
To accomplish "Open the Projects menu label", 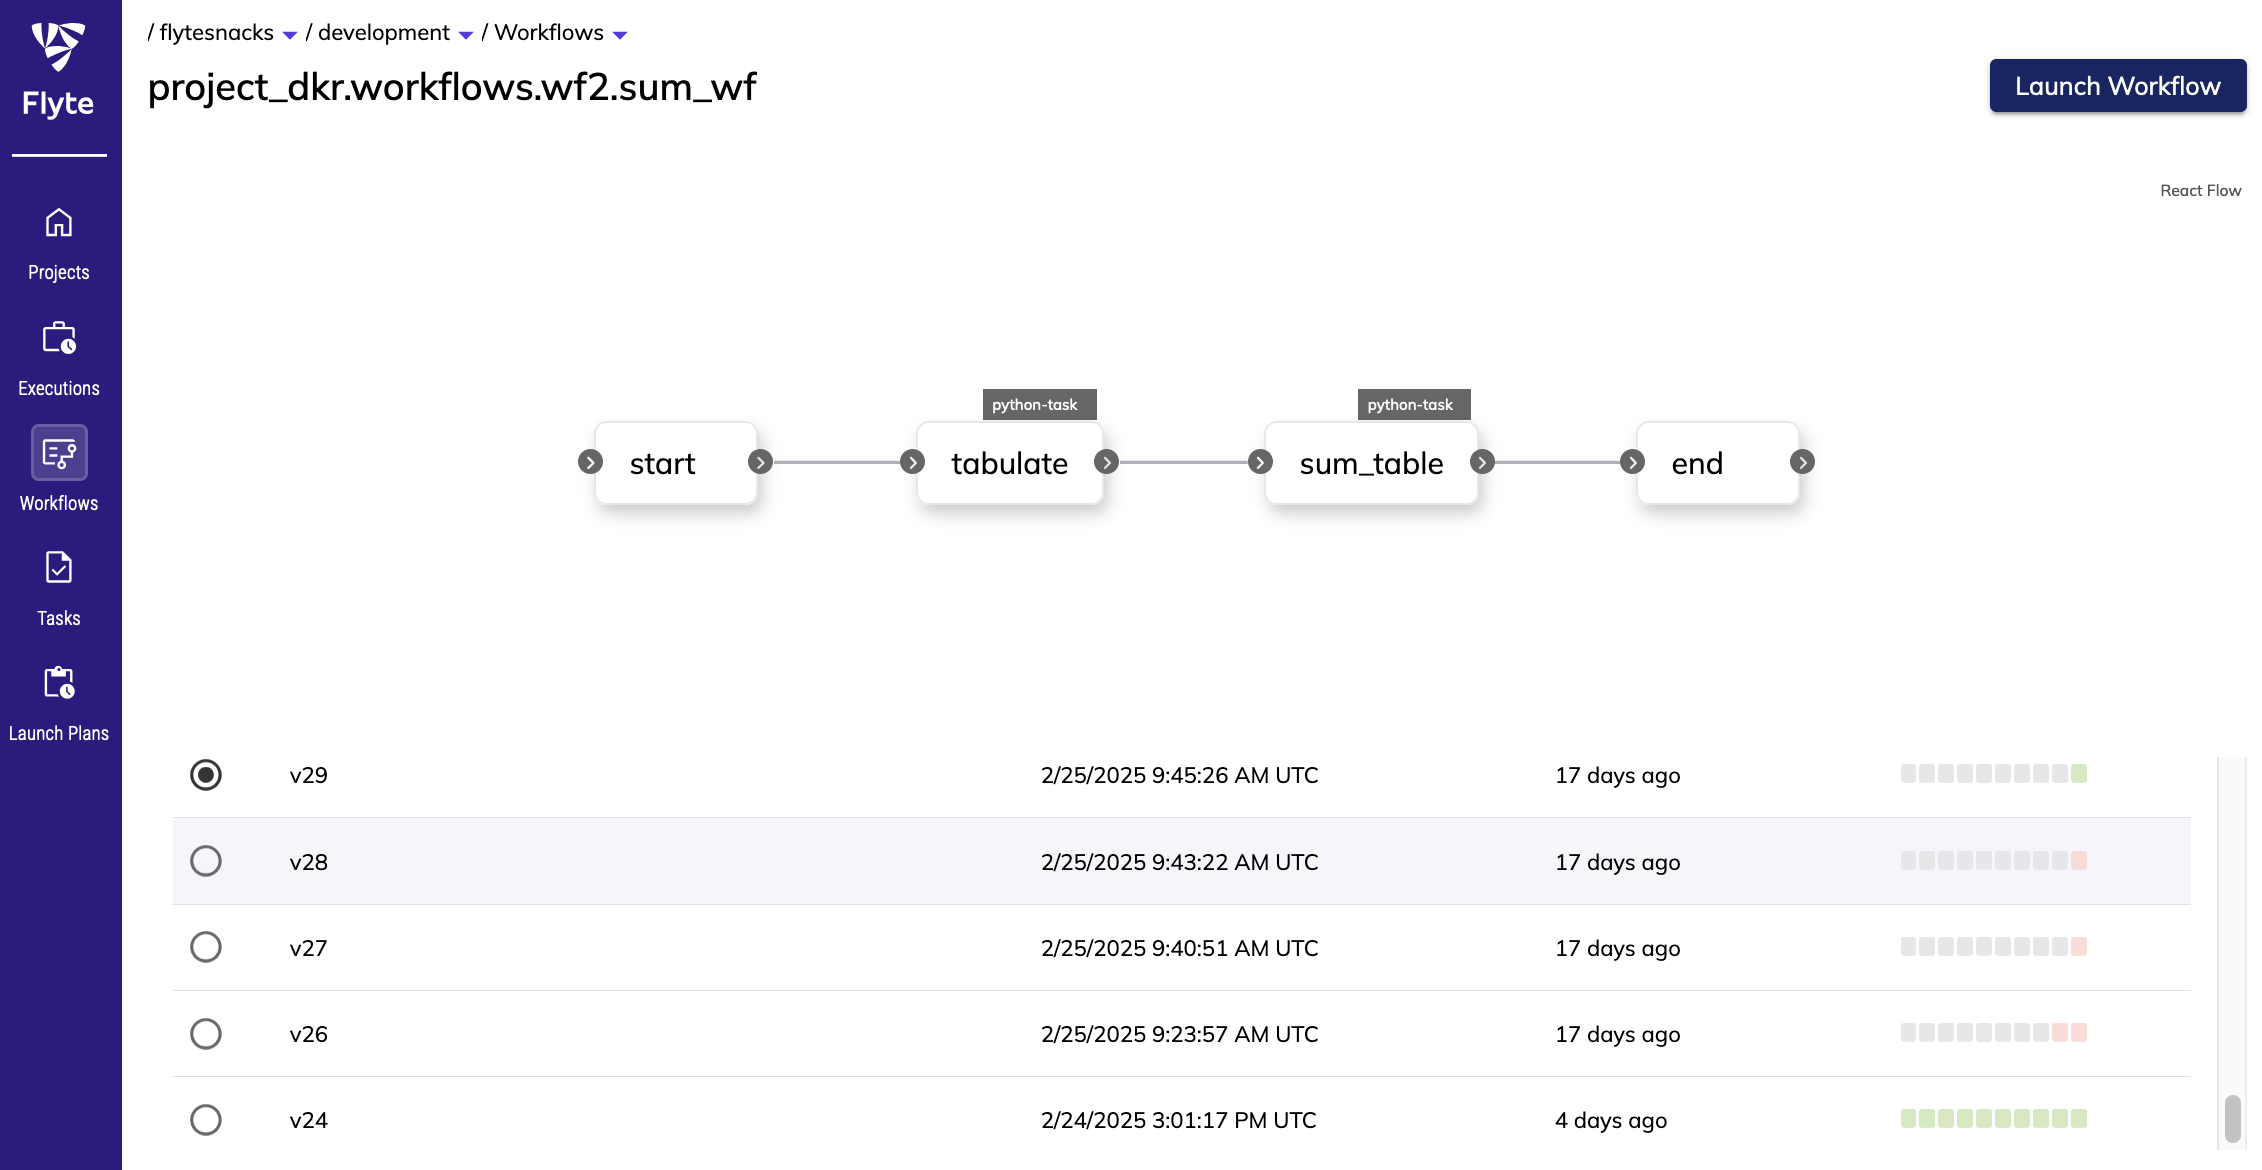I will click(x=59, y=272).
